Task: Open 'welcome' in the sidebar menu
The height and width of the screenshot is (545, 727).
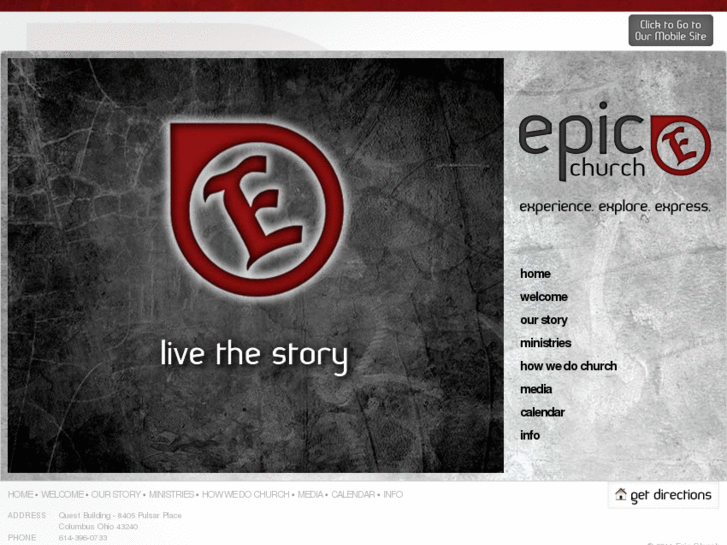Action: click(x=543, y=297)
